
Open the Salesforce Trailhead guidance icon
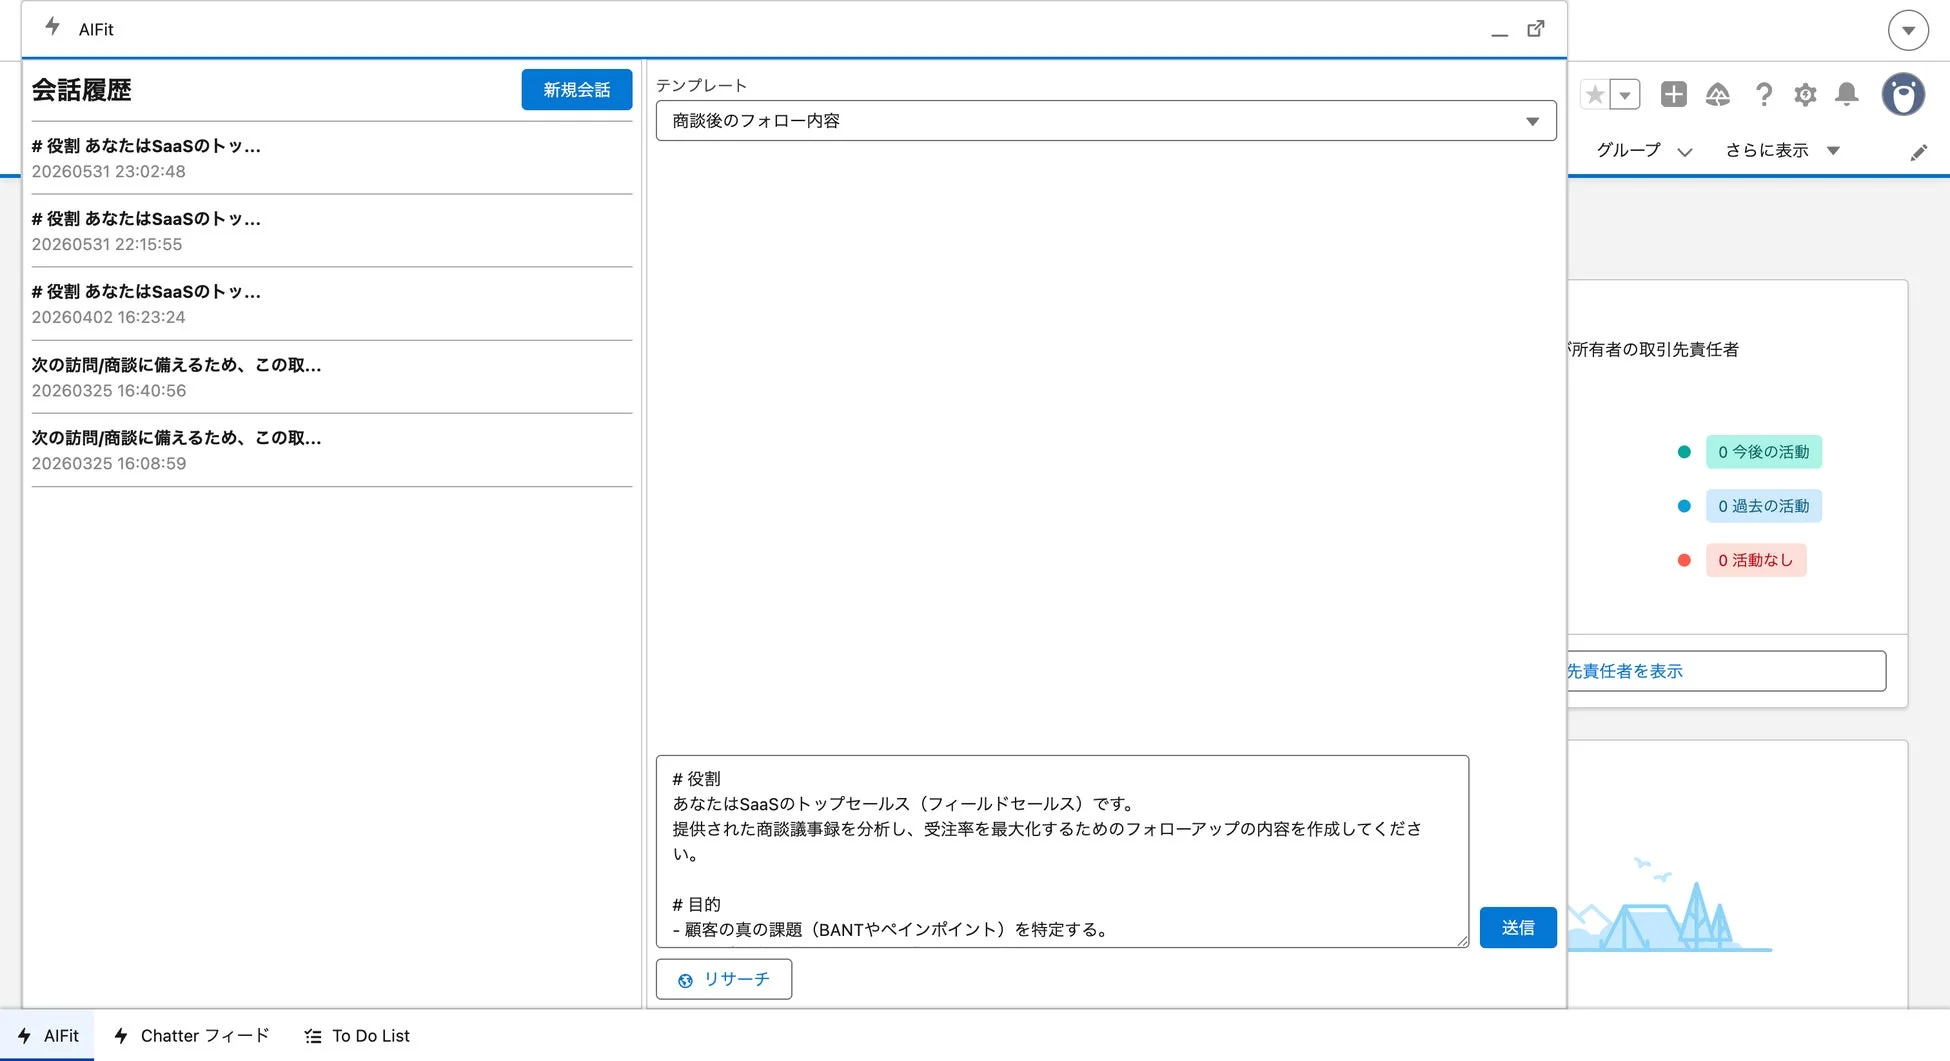tap(1718, 95)
